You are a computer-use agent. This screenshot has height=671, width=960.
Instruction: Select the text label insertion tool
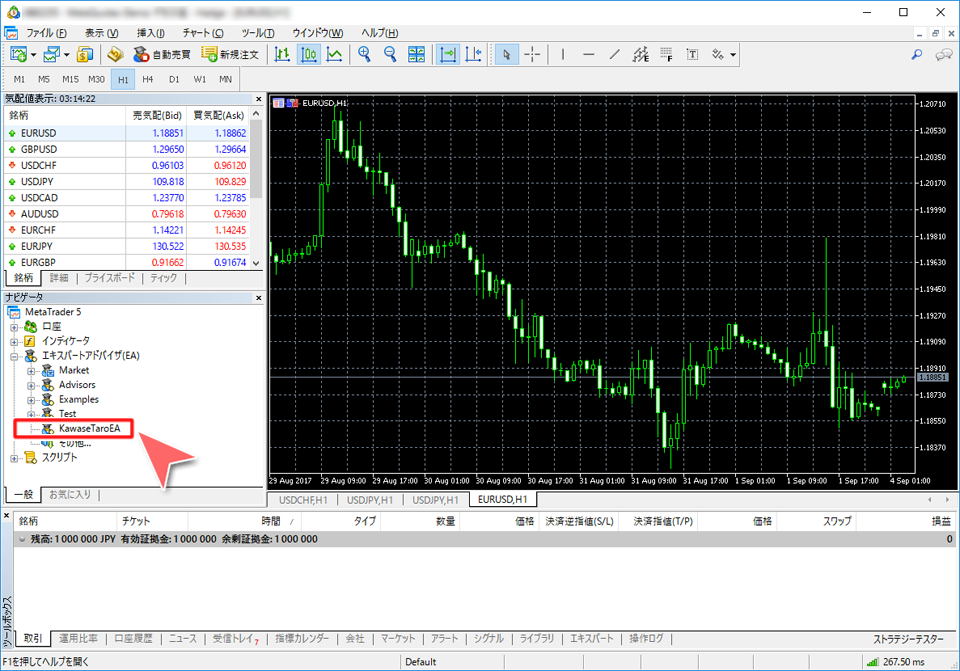coord(692,55)
